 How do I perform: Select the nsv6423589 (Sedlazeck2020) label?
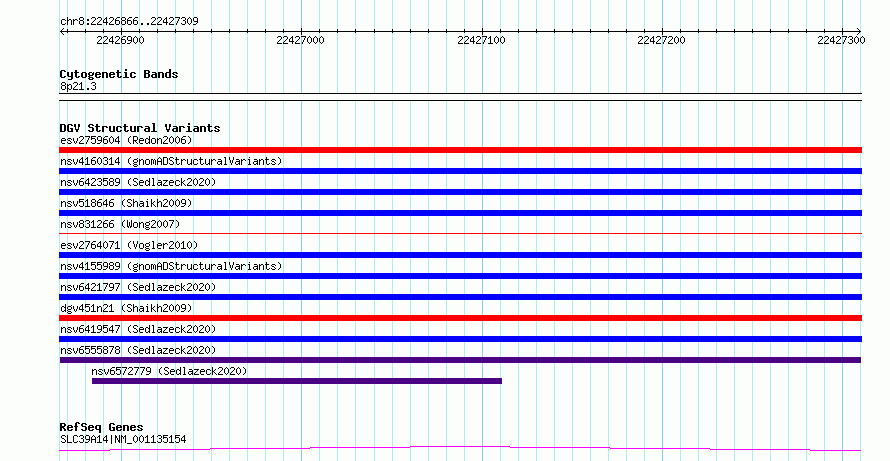(x=138, y=182)
